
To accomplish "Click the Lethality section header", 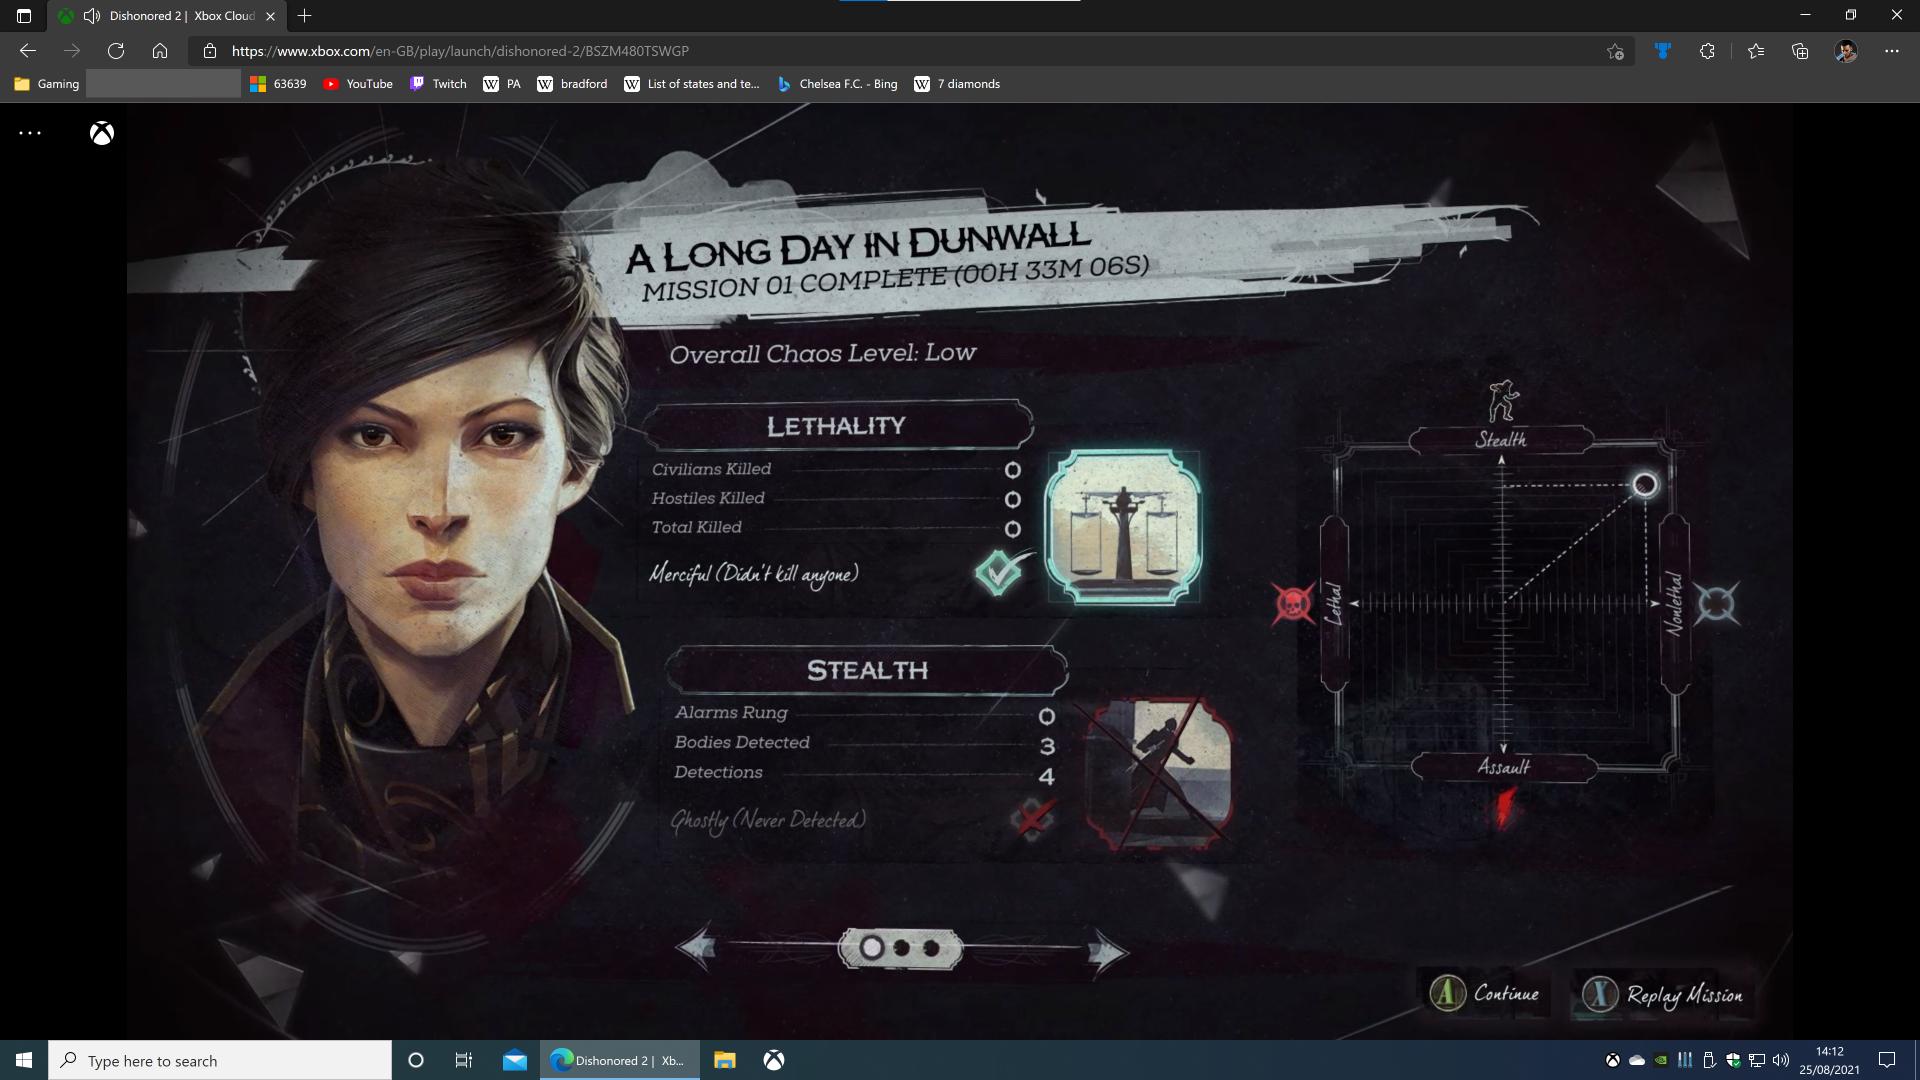I will click(837, 426).
